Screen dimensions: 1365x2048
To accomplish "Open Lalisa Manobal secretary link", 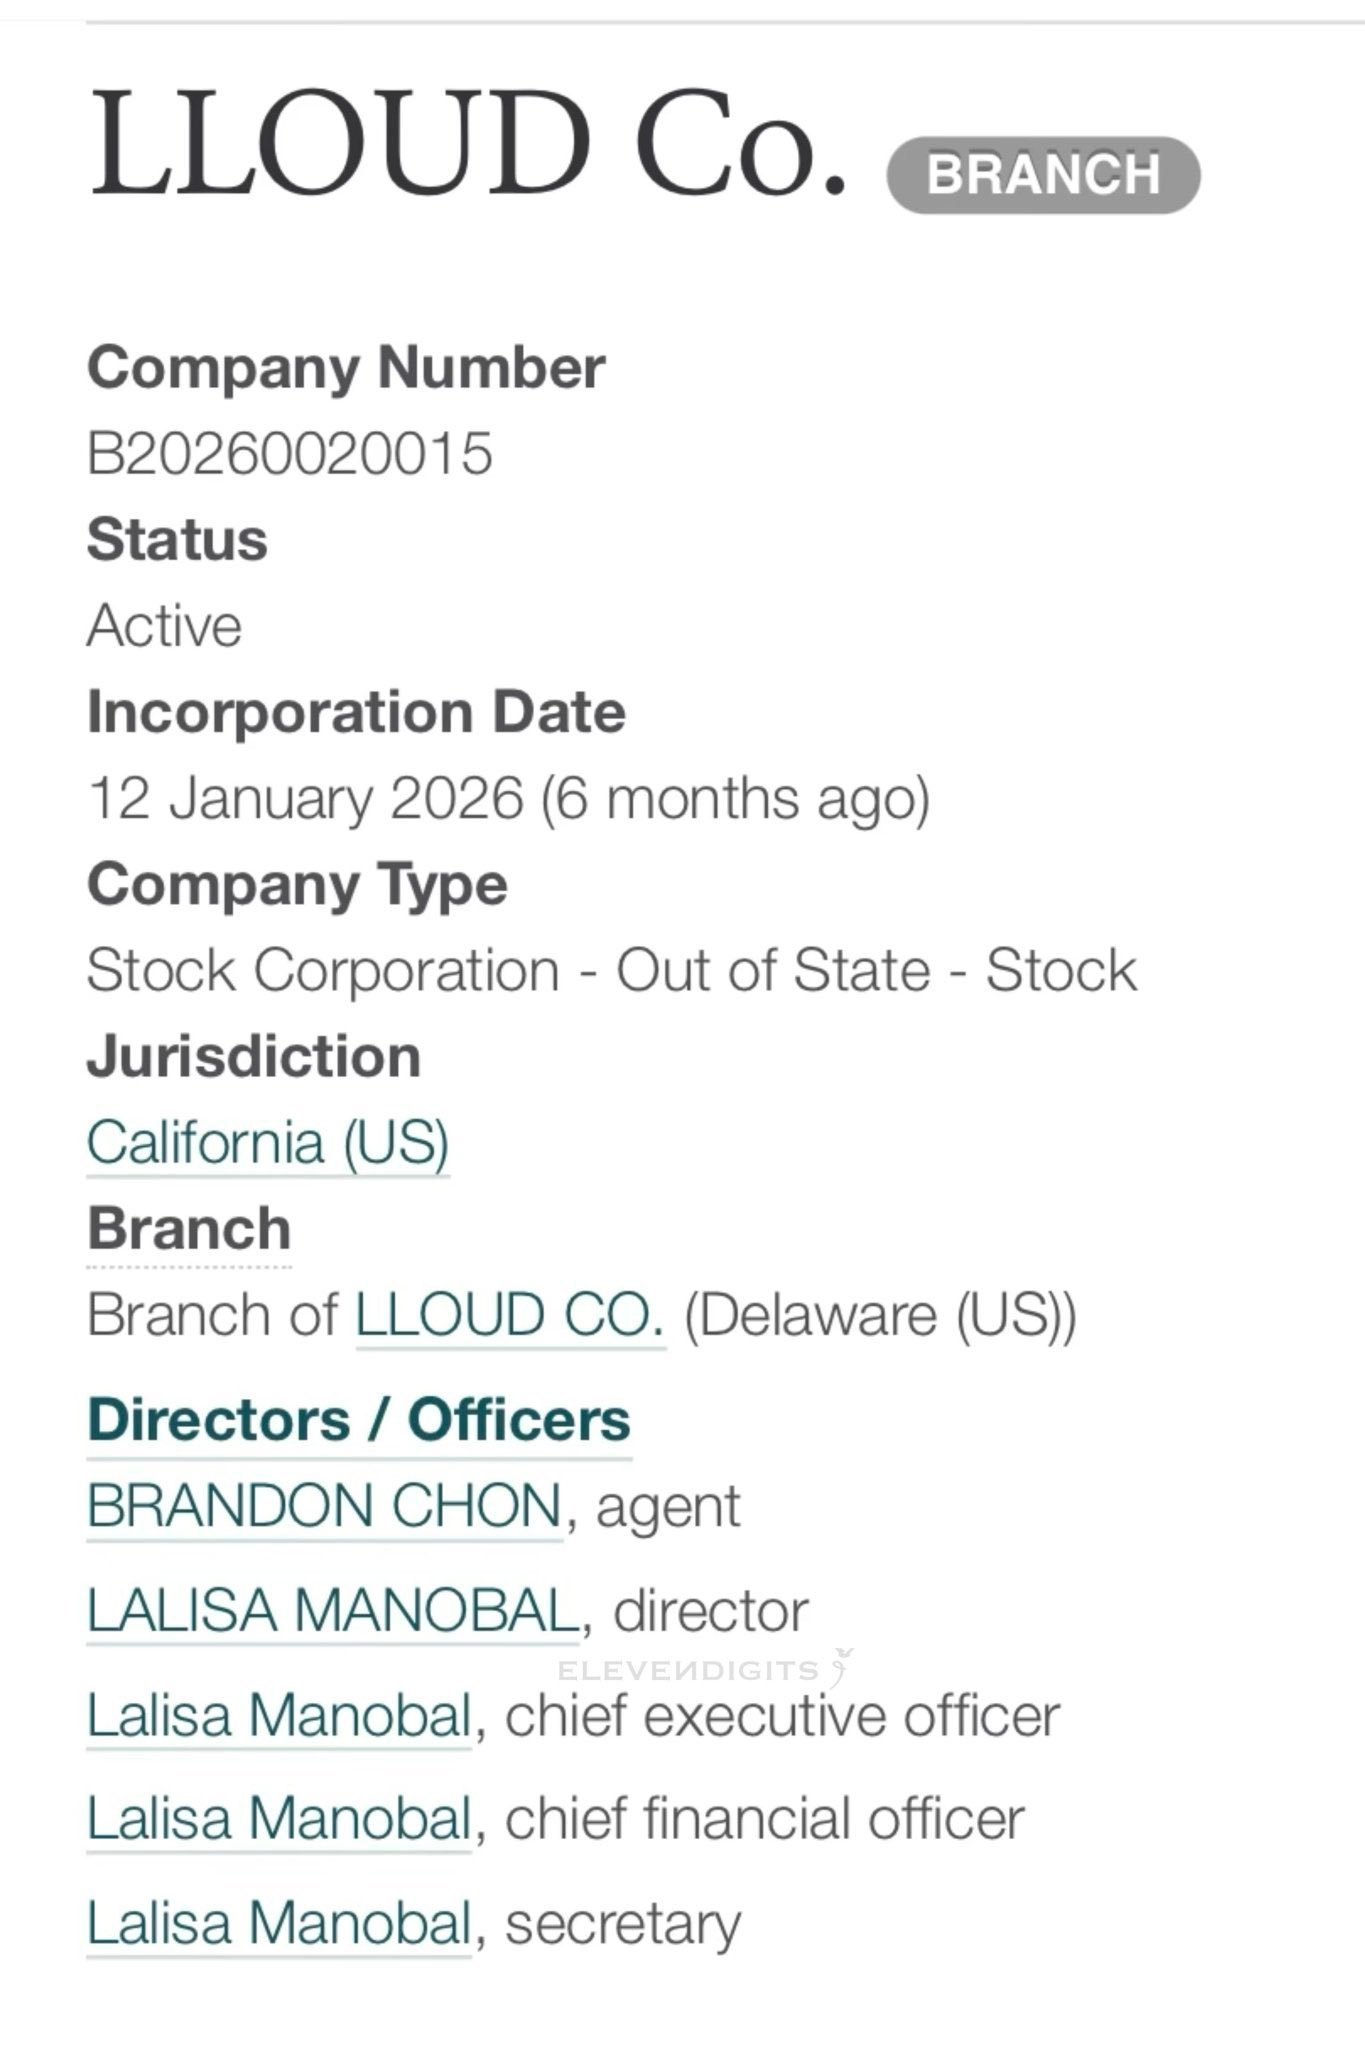I will click(279, 1923).
